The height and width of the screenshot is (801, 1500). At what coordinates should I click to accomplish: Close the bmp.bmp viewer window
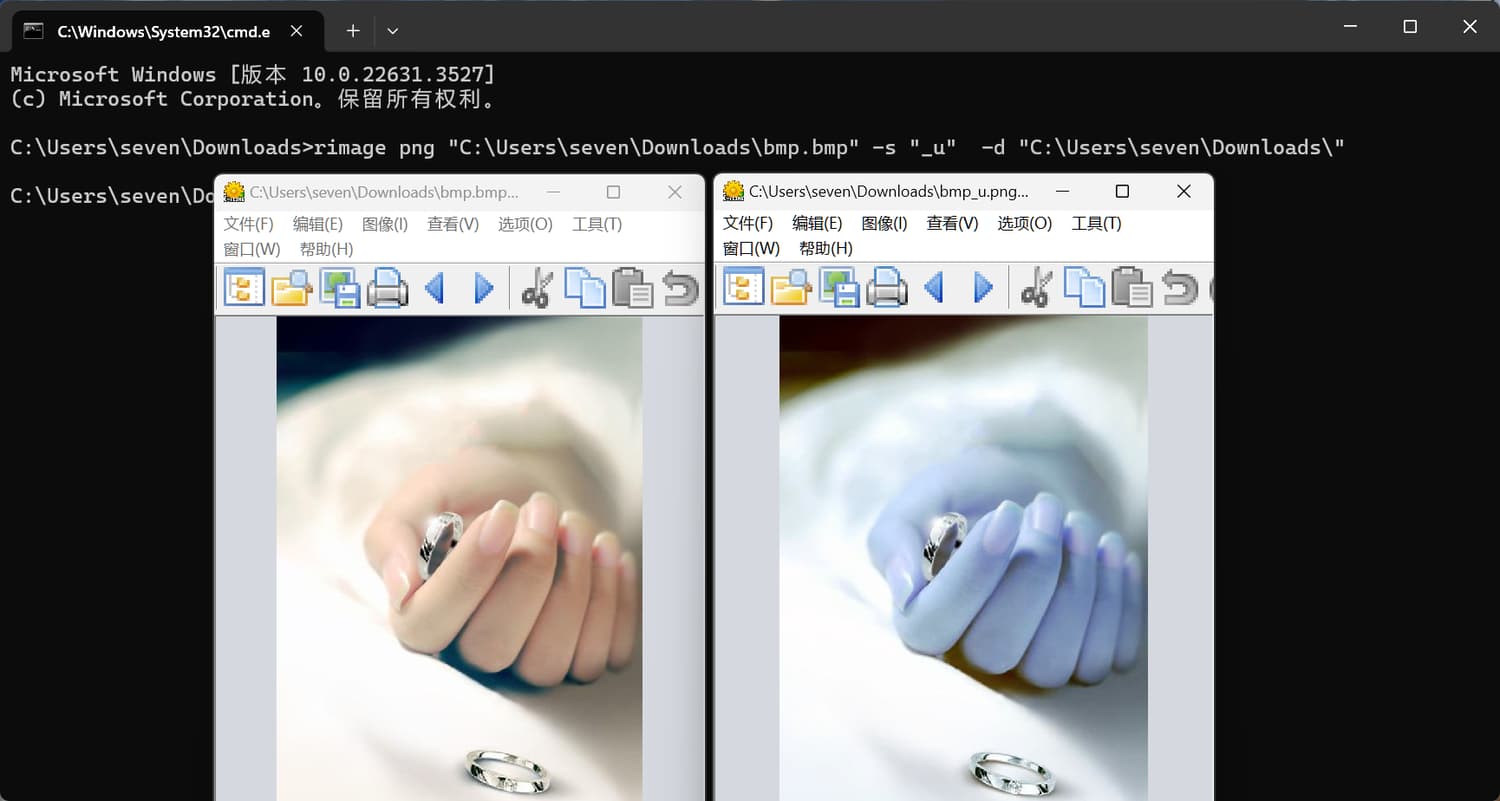click(x=675, y=192)
